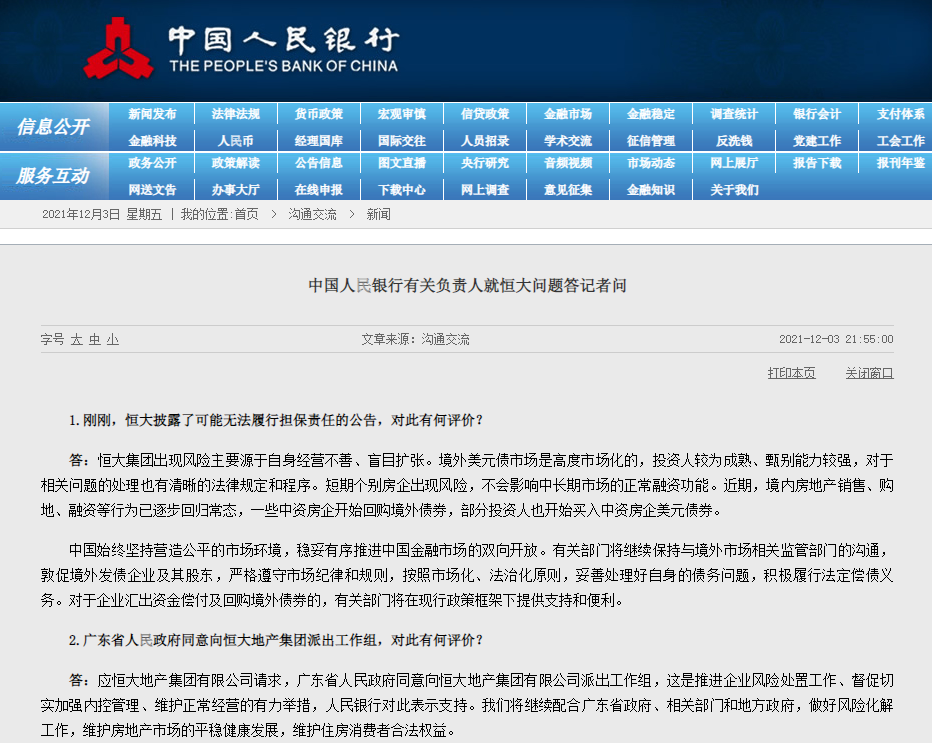Viewport: 932px width, 743px height.
Task: Go to 金融稳定 section
Action: (651, 114)
